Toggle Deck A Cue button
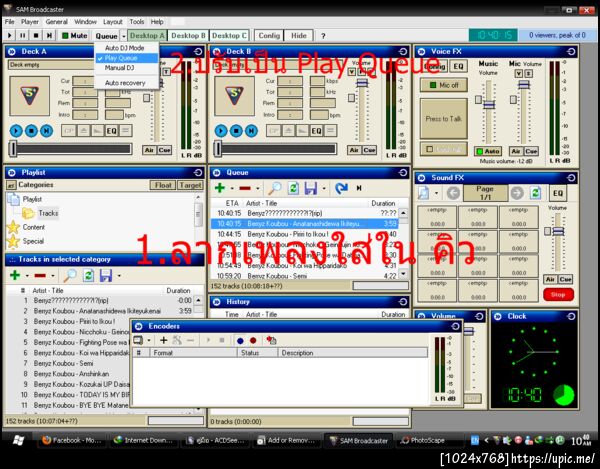Viewport: 600px width, 469px height. 165,150
